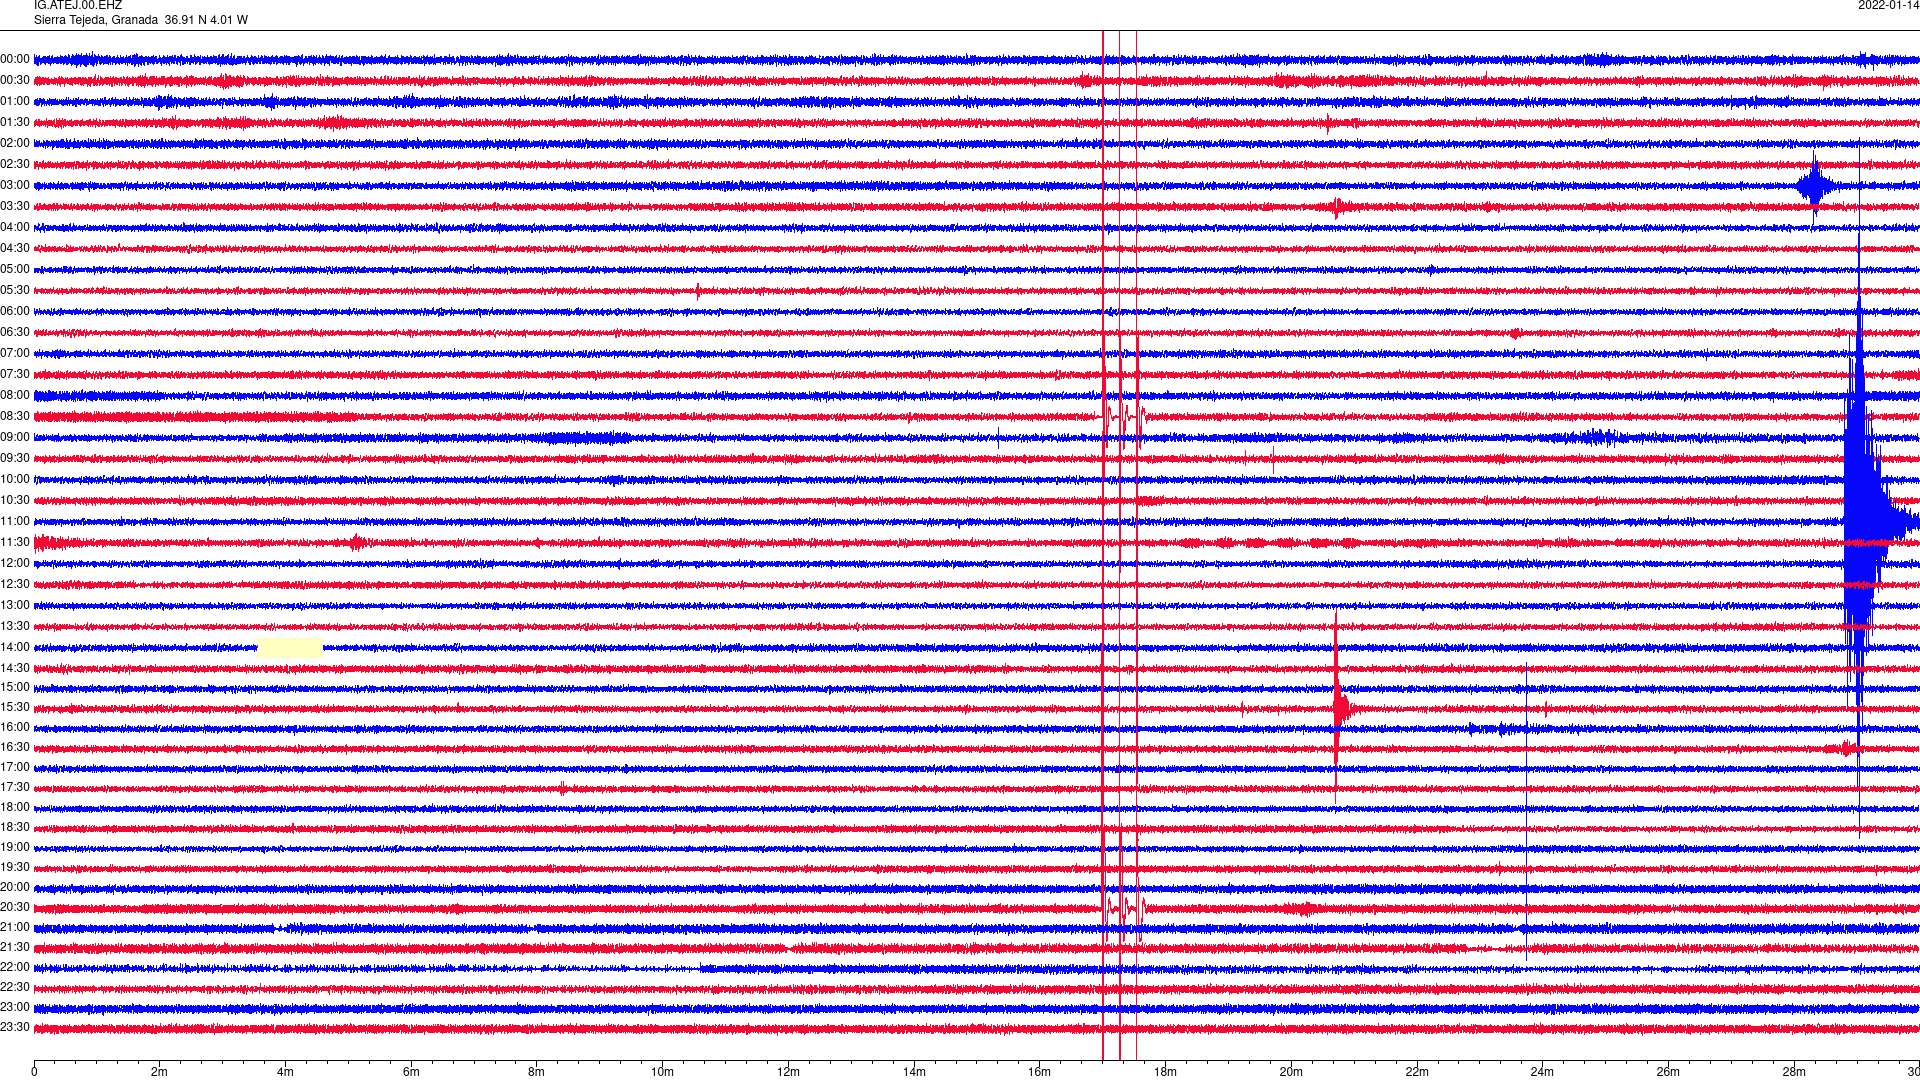Select the 22:00 trace time label
1920x1080 pixels.
tap(15, 967)
